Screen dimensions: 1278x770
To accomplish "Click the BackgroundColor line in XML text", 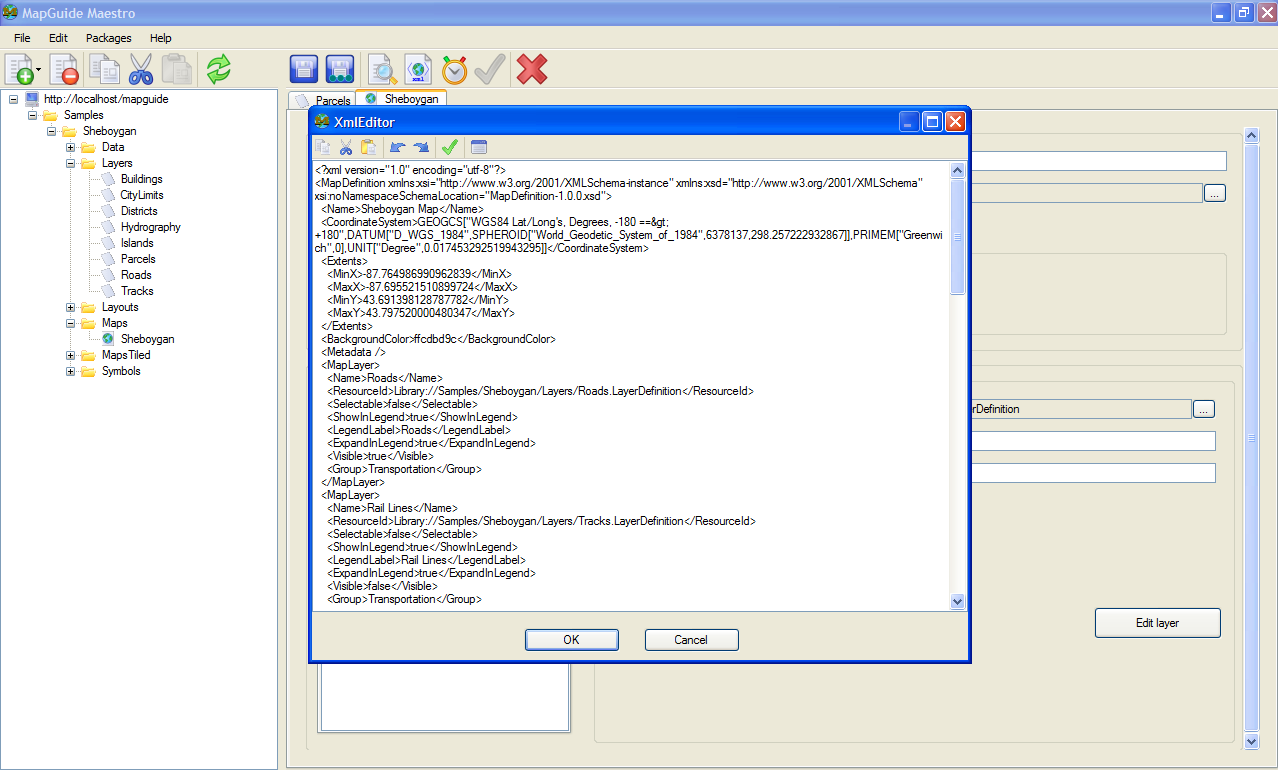I will [438, 339].
